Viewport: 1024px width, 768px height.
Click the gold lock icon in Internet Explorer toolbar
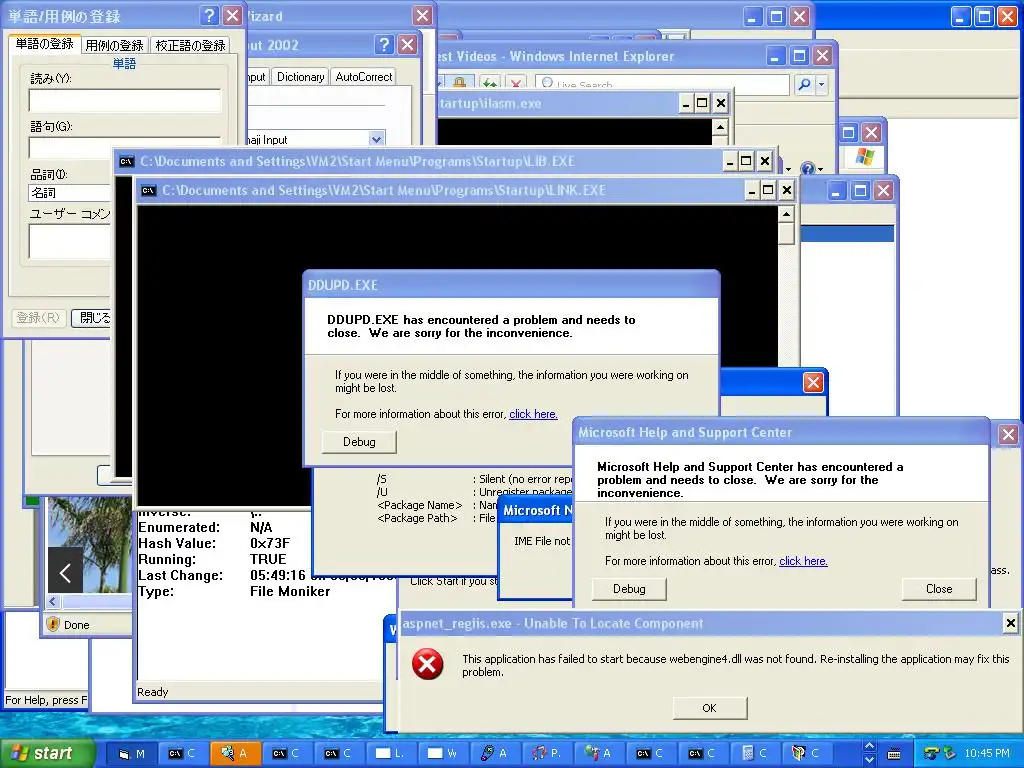459,83
